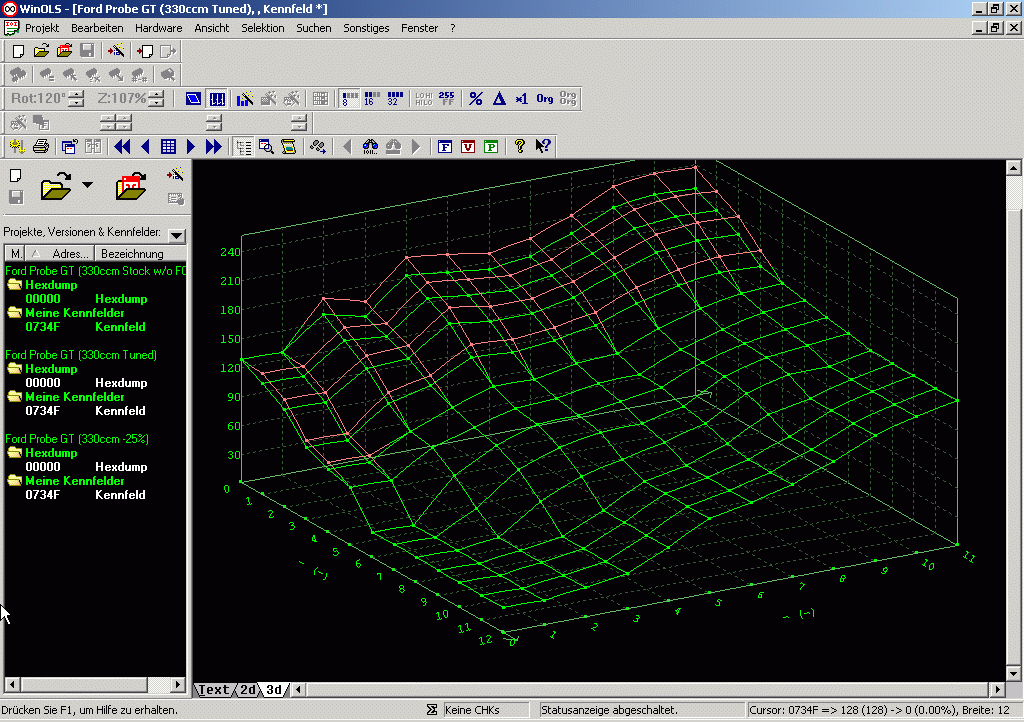Click the percent display icon

coord(476,99)
